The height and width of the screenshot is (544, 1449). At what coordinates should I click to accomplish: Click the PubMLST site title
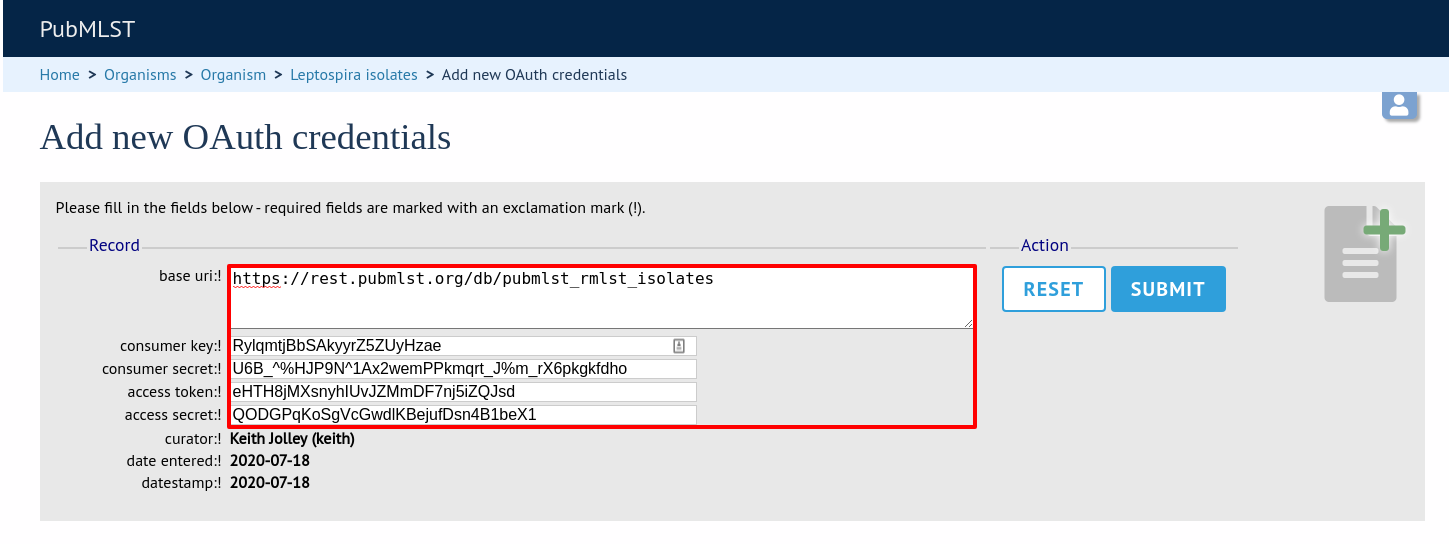[87, 29]
